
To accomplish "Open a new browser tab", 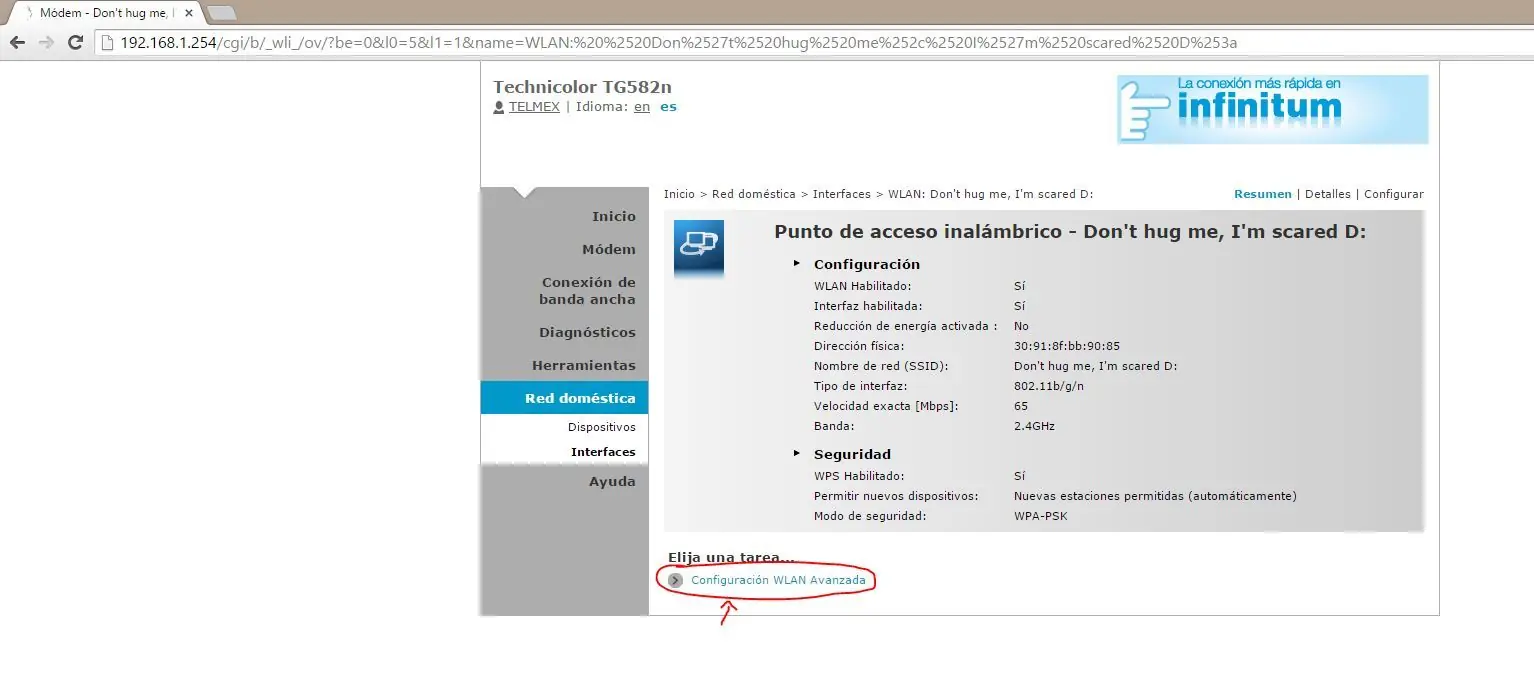I will click(221, 13).
